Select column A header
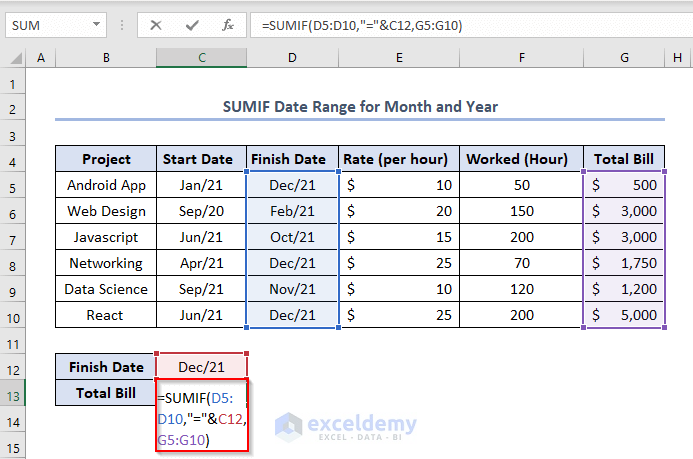693x459 pixels. point(41,58)
